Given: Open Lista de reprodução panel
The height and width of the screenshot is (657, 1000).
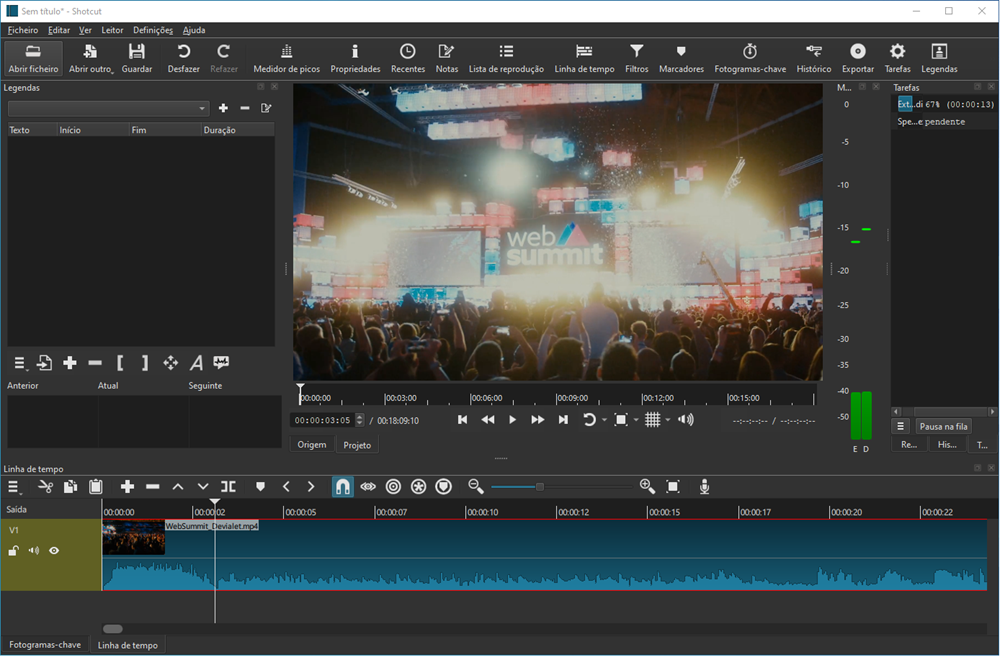Looking at the screenshot, I should tap(506, 58).
